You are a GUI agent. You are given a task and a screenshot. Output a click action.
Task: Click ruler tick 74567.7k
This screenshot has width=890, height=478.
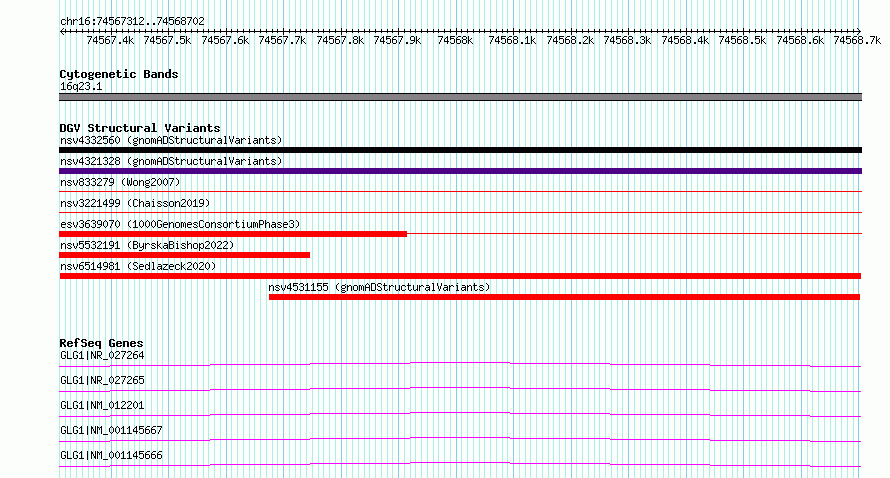[x=282, y=40]
